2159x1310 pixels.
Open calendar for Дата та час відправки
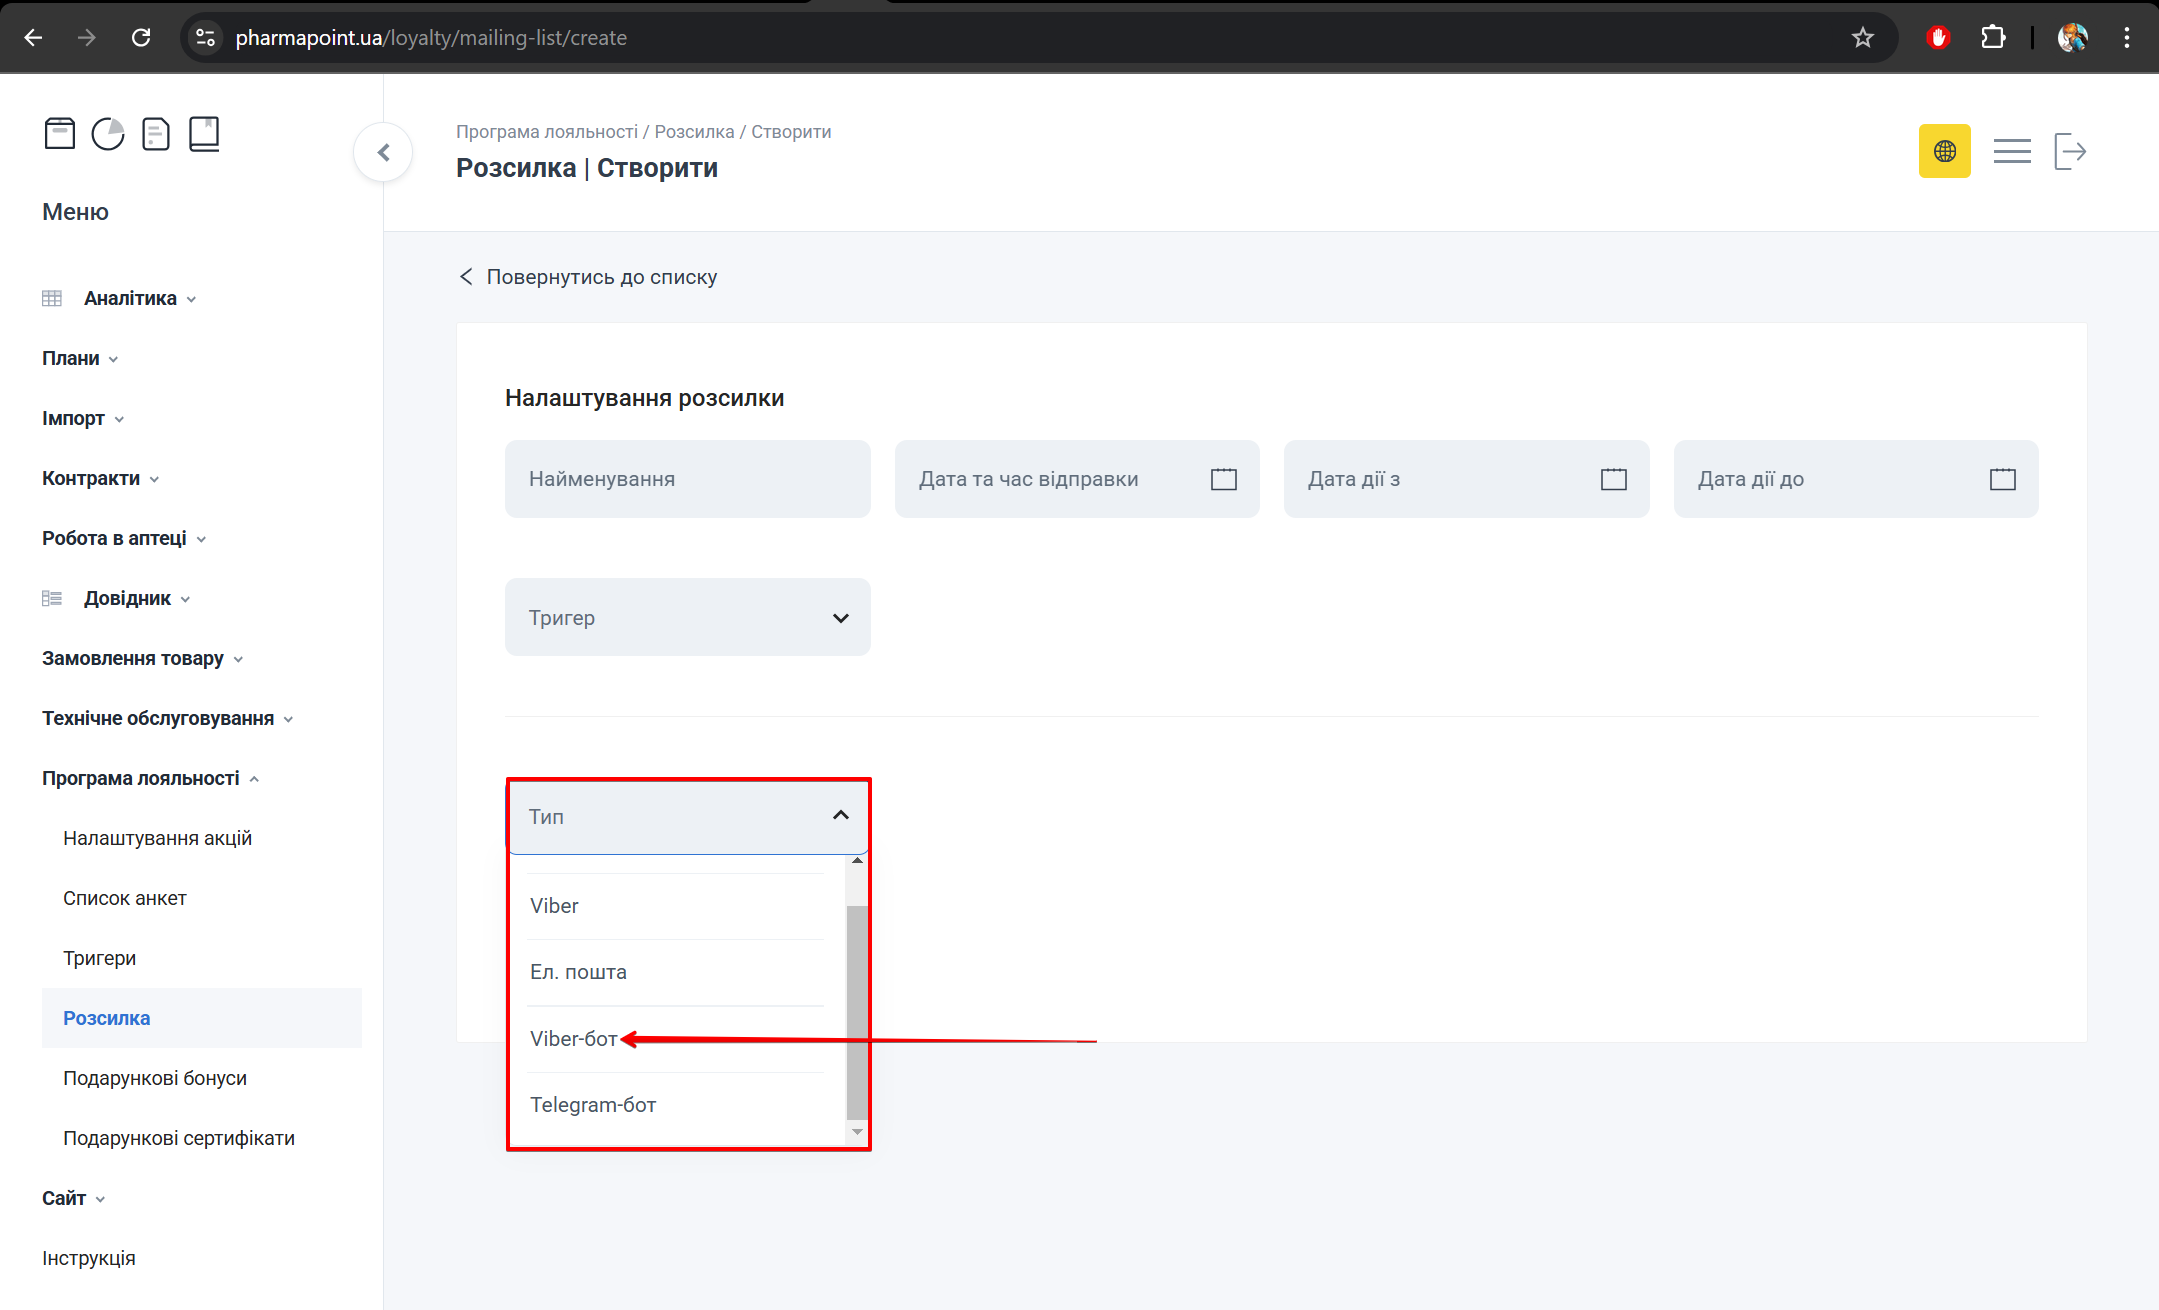[1223, 479]
